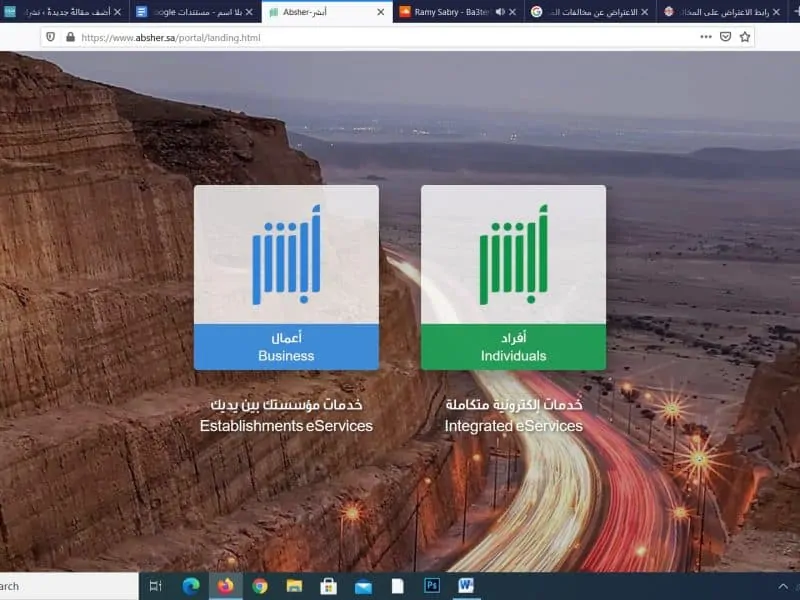Click the Windows taskbar search box
Screen dimensions: 800x600
click(69, 586)
